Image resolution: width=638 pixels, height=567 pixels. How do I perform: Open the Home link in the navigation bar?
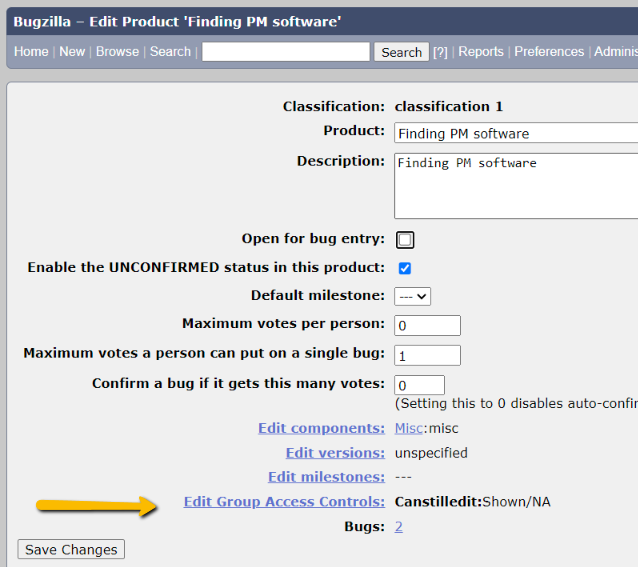[31, 52]
